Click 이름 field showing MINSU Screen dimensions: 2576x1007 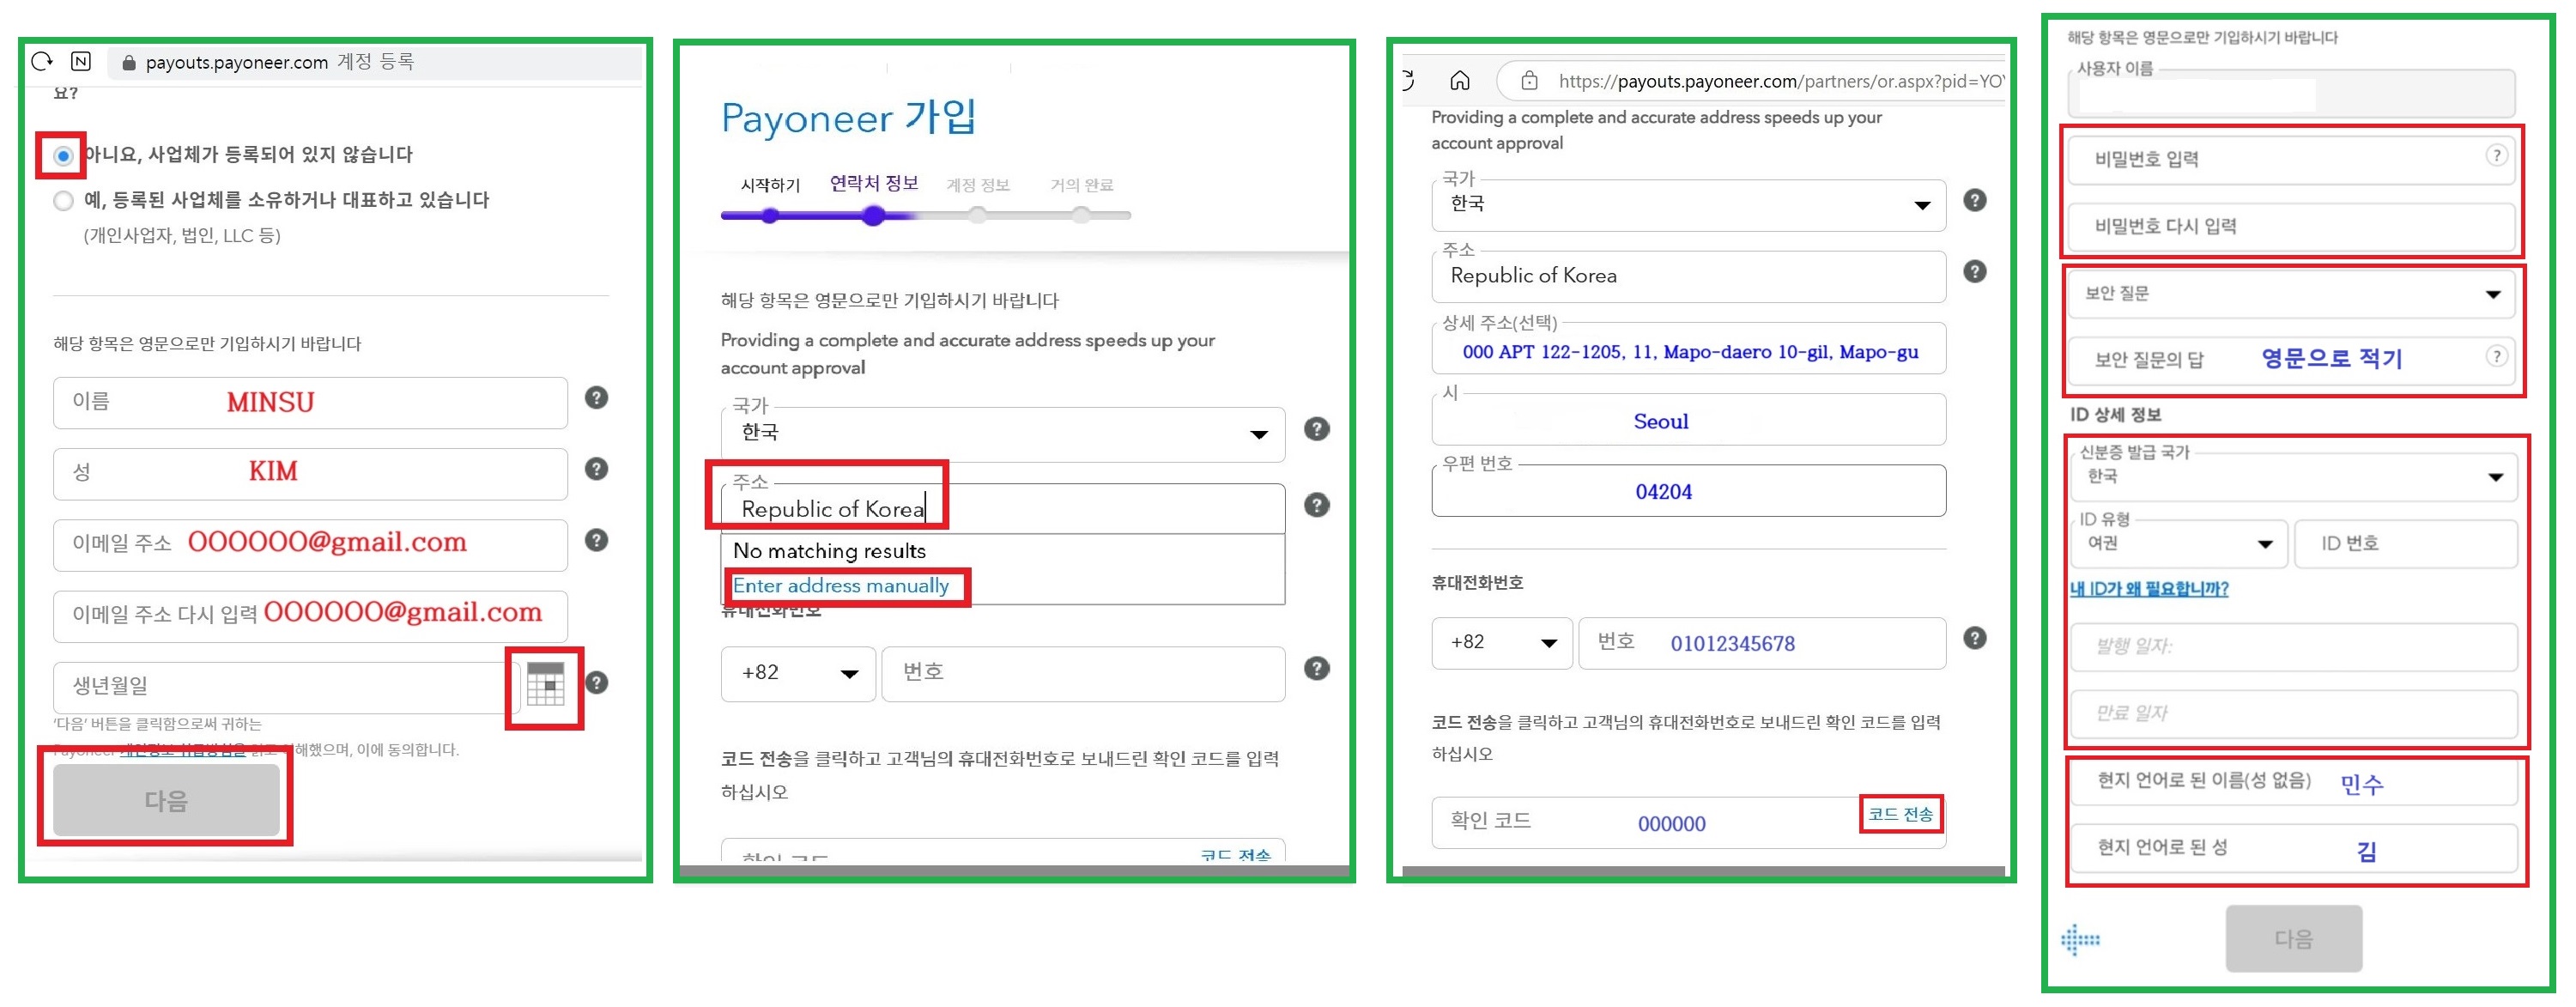coord(310,403)
